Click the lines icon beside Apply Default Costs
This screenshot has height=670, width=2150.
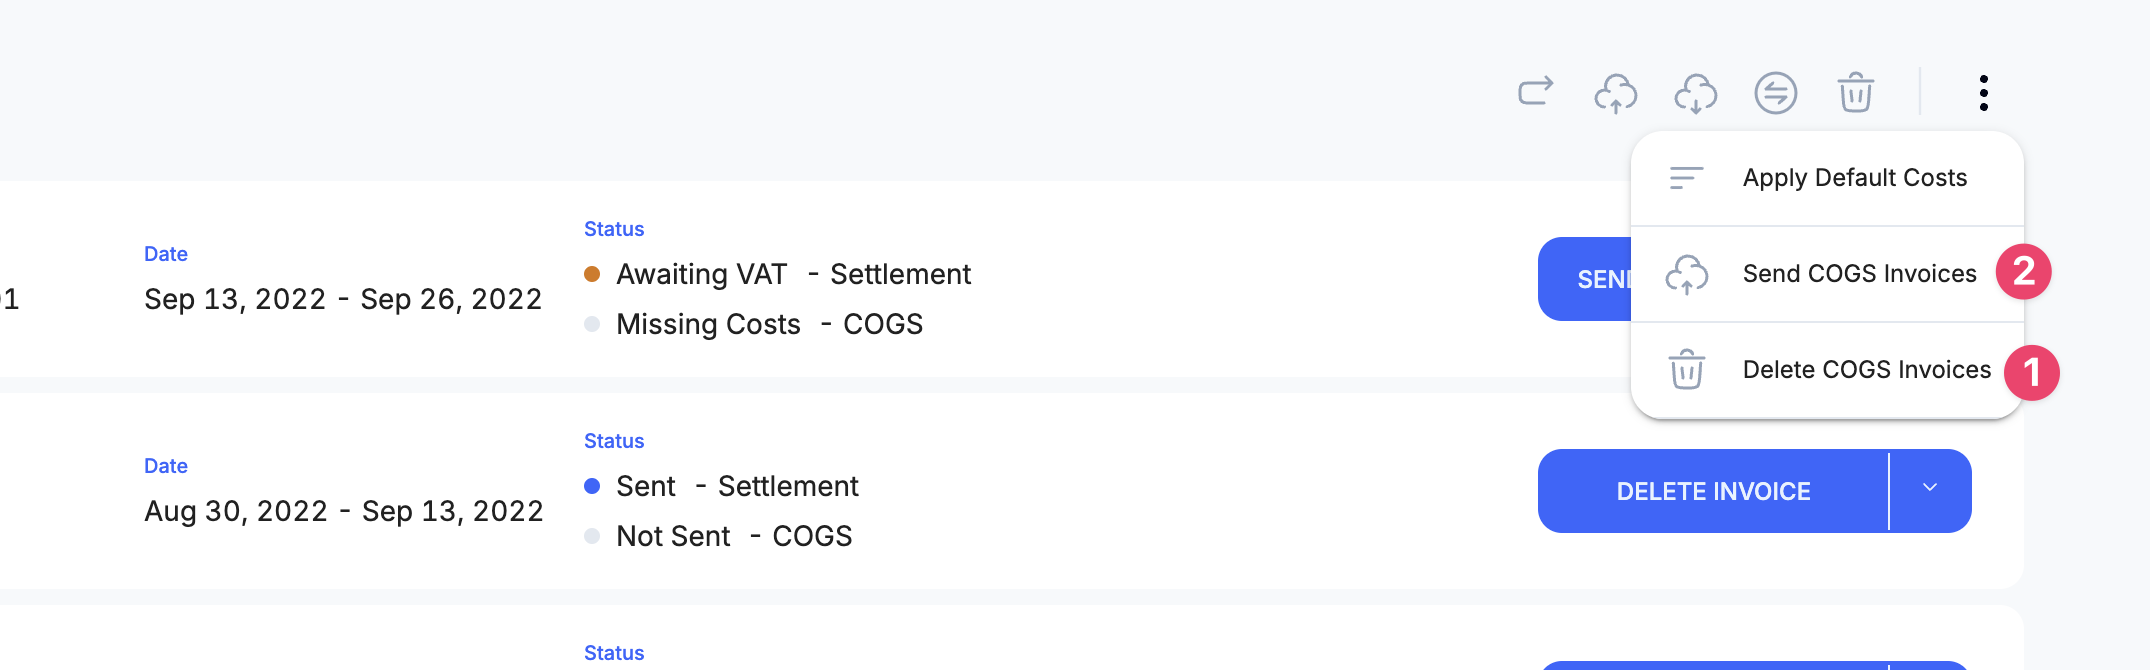(1686, 178)
